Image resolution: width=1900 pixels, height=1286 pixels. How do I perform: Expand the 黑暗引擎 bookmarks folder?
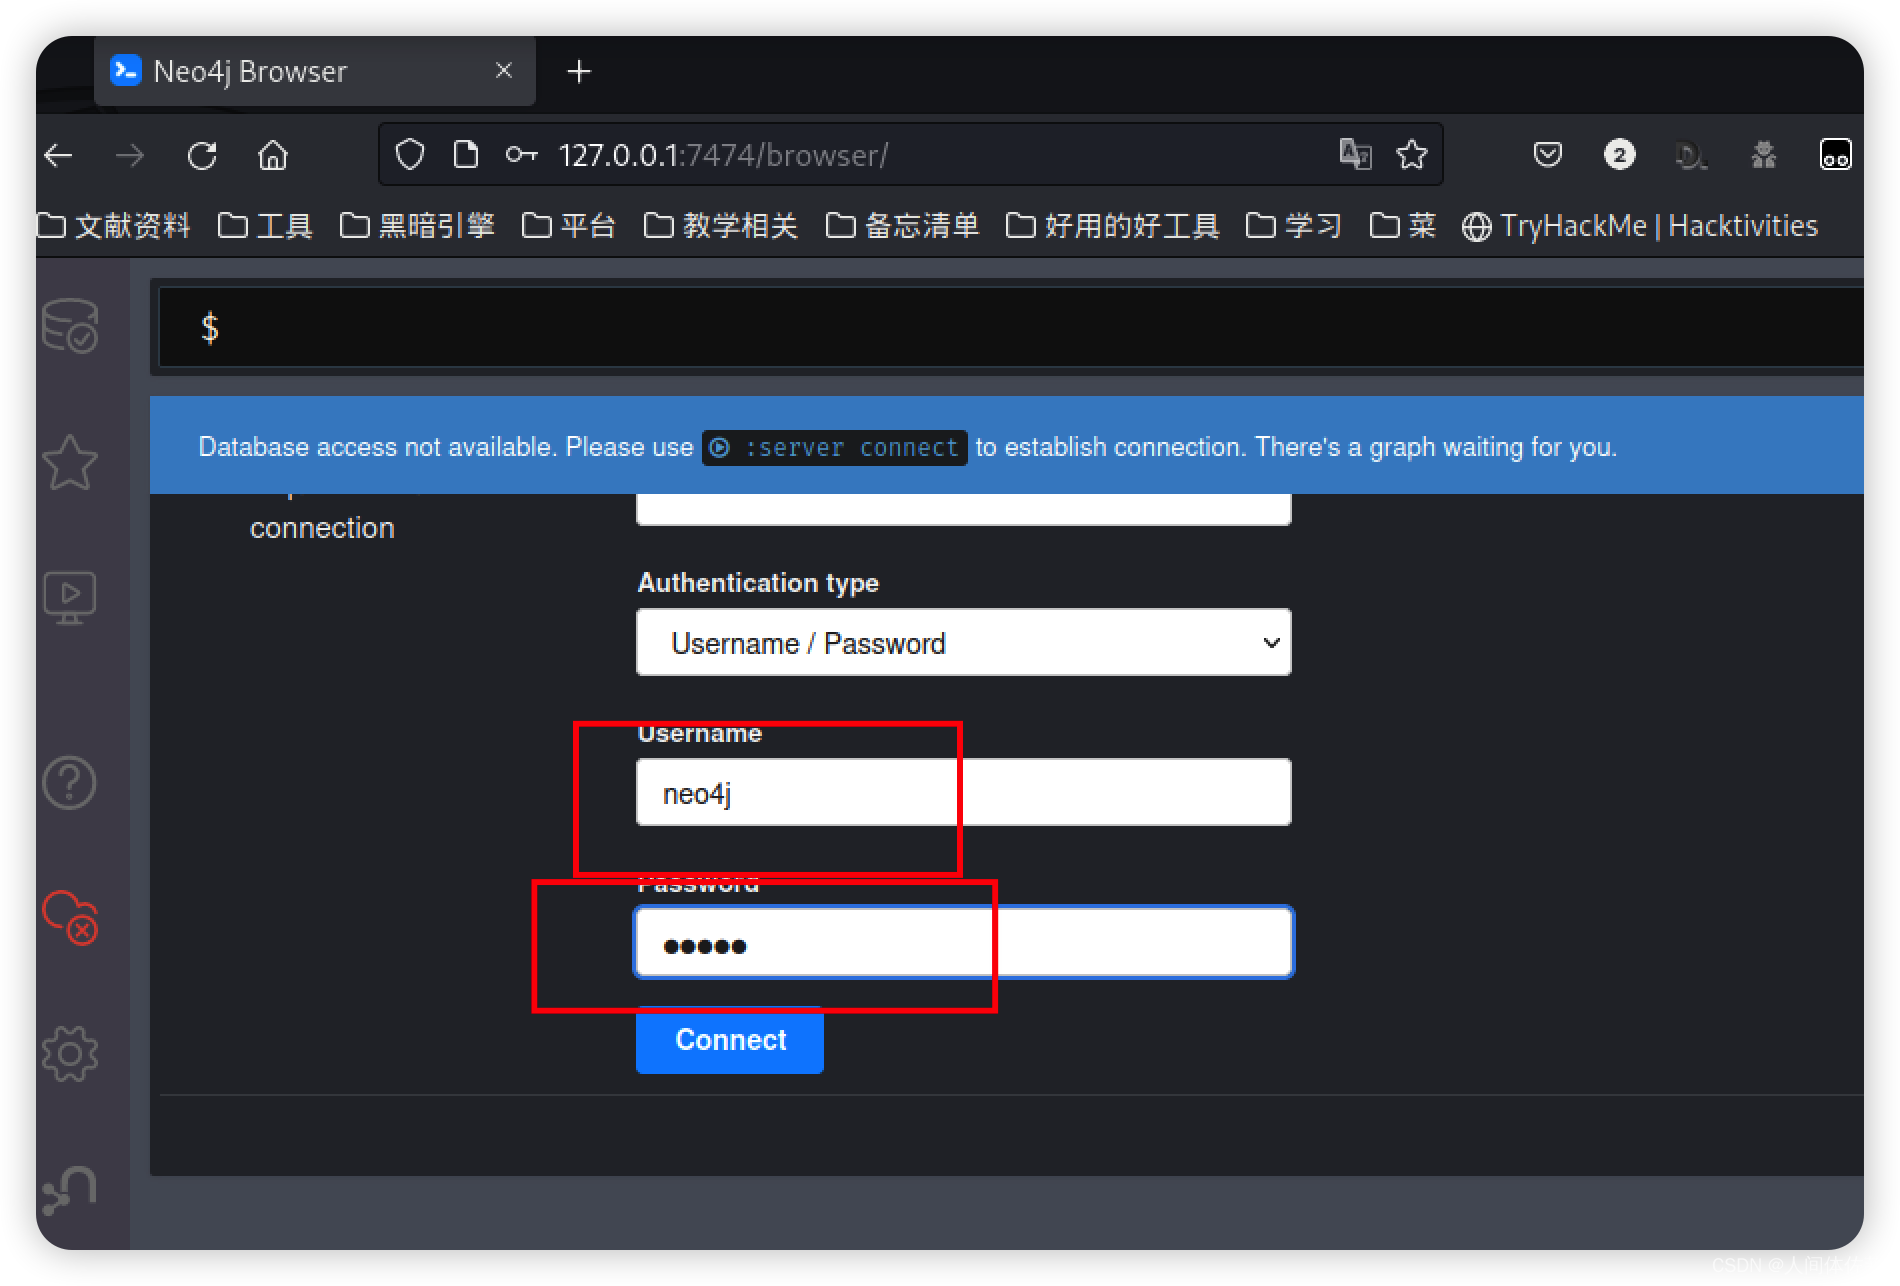417,226
